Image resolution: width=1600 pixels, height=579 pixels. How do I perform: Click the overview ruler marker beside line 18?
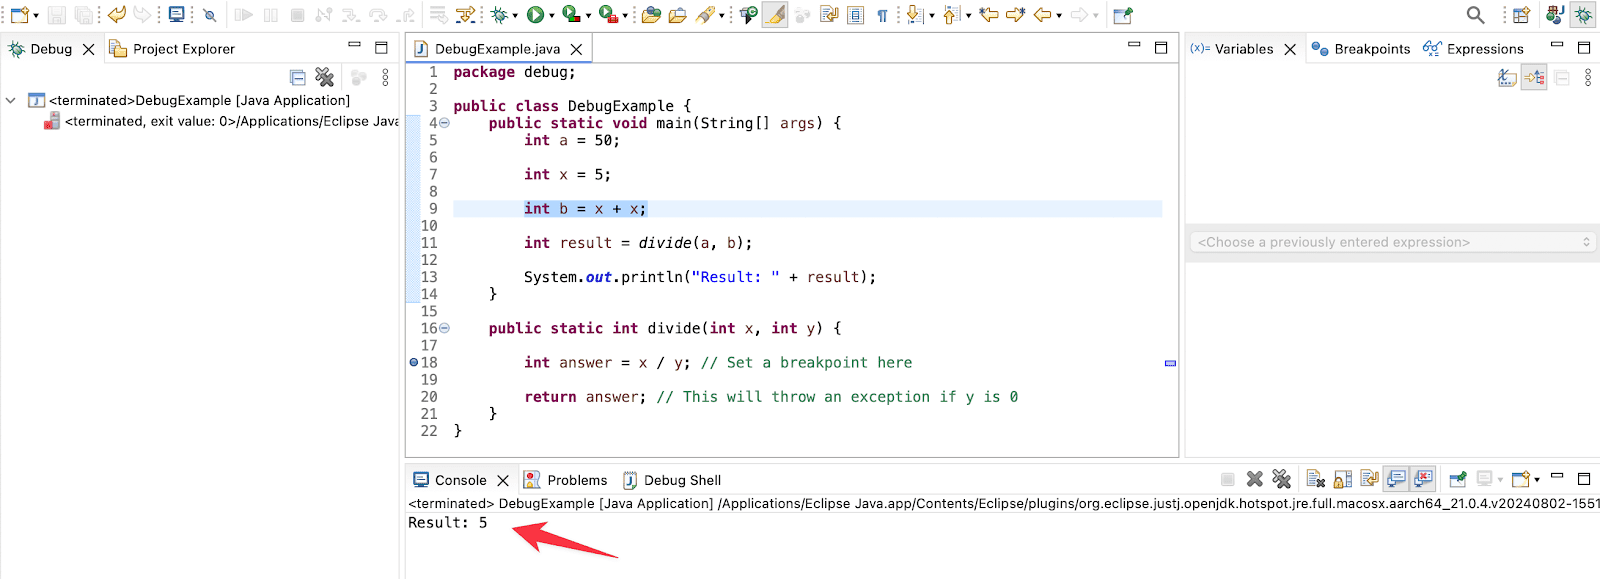pos(1170,363)
